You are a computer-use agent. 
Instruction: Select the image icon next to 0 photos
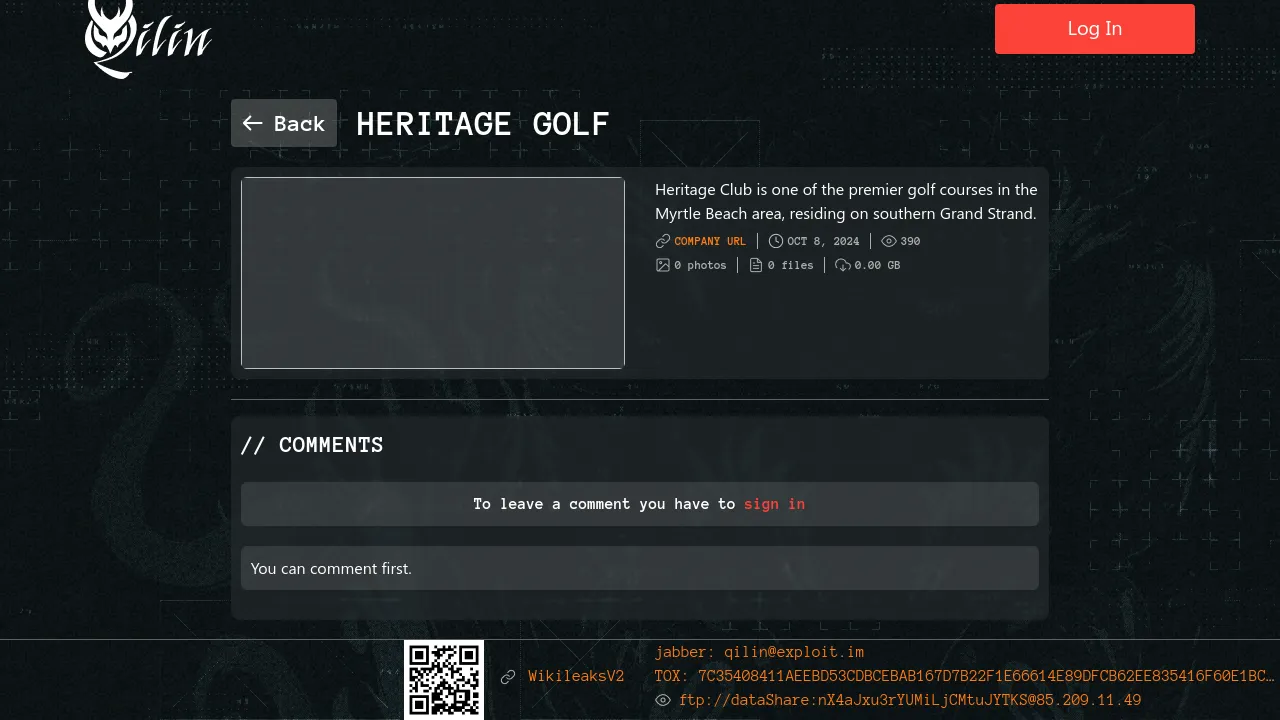coord(663,265)
